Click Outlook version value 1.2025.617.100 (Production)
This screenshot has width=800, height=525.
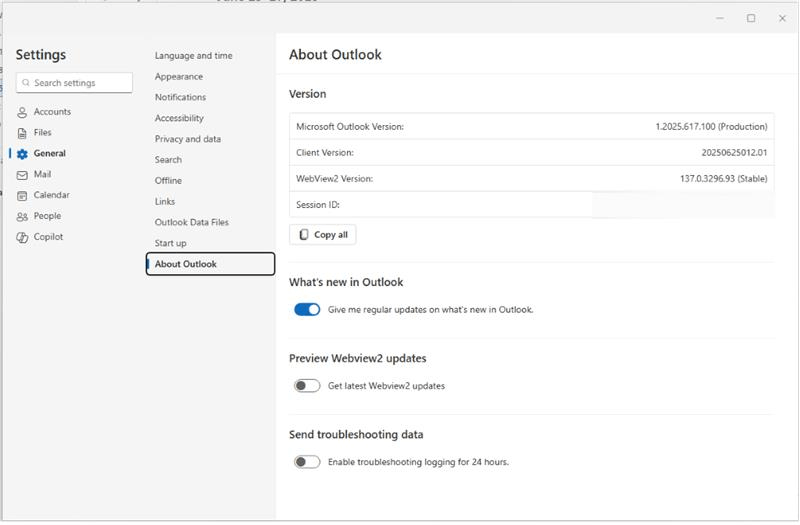coord(711,127)
